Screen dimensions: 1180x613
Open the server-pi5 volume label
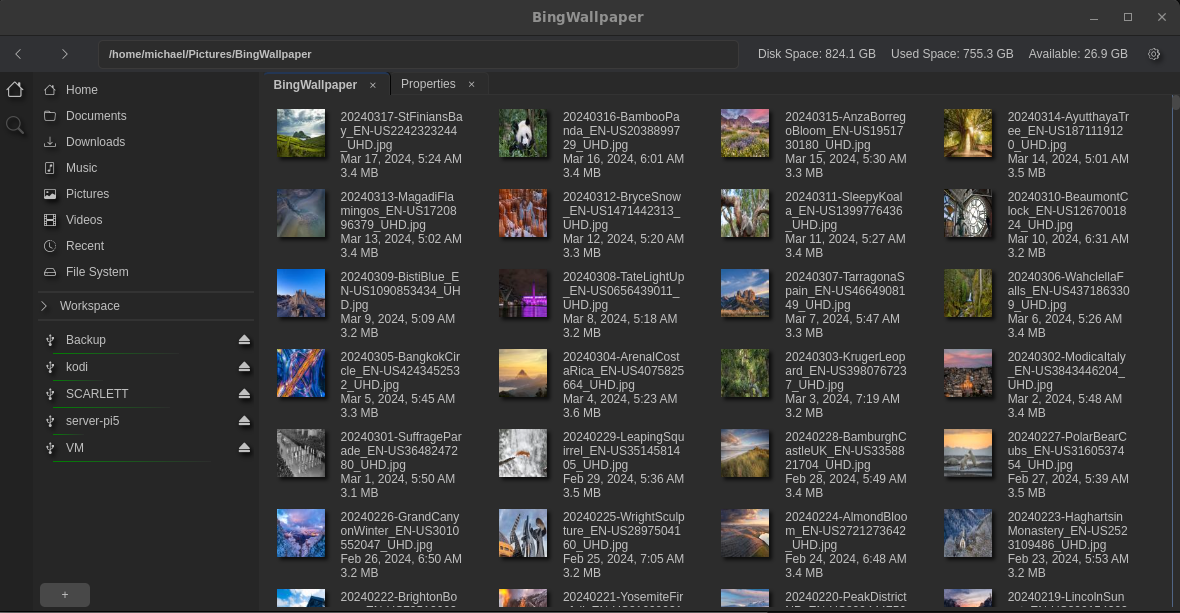coord(93,421)
